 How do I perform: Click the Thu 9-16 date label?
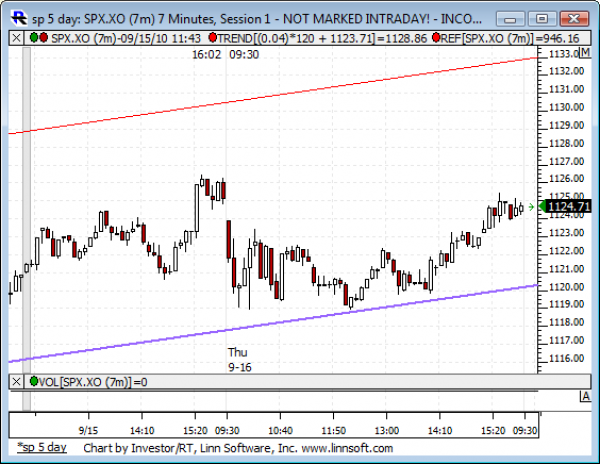[x=240, y=360]
